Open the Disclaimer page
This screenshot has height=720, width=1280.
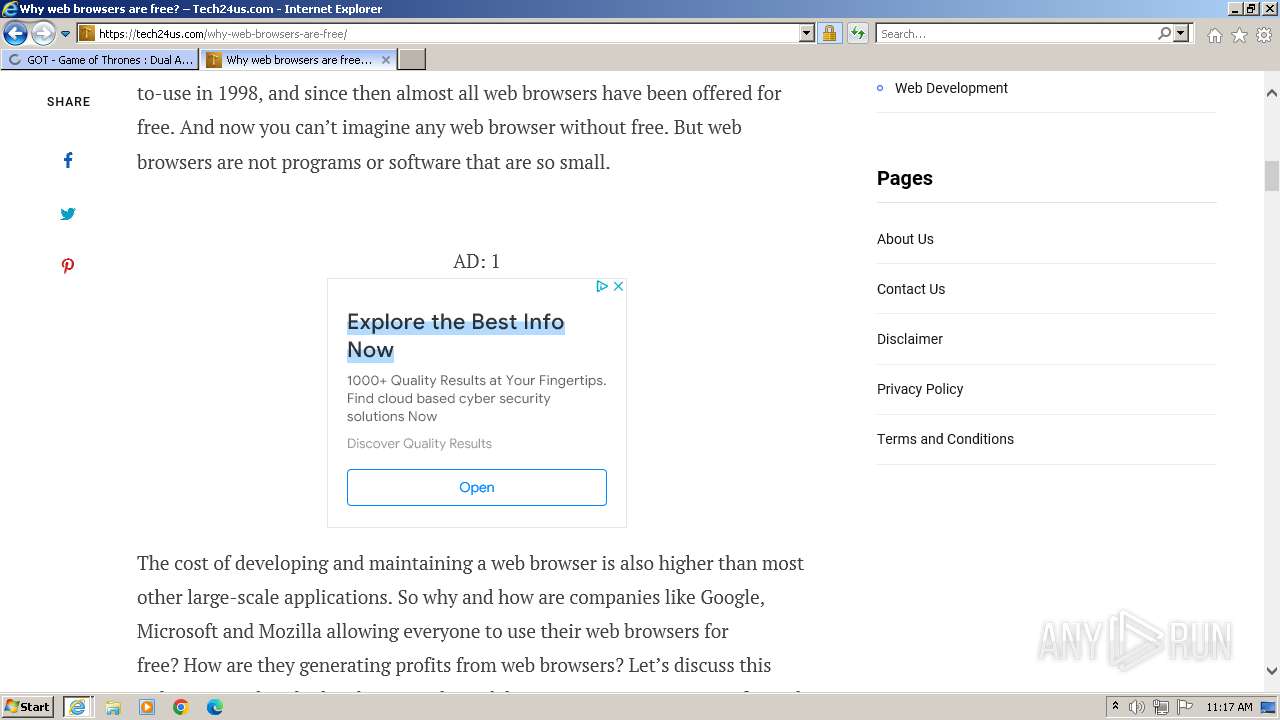910,339
